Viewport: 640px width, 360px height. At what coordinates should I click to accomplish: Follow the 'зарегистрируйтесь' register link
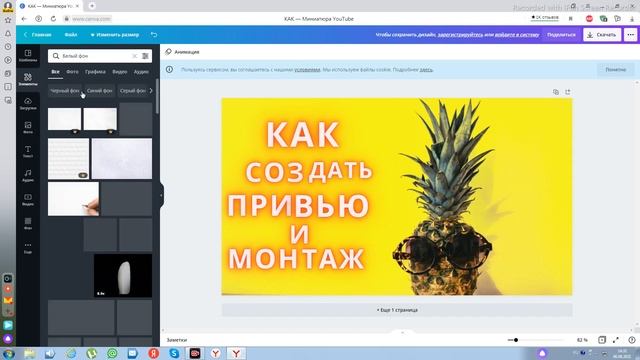pyautogui.click(x=460, y=35)
